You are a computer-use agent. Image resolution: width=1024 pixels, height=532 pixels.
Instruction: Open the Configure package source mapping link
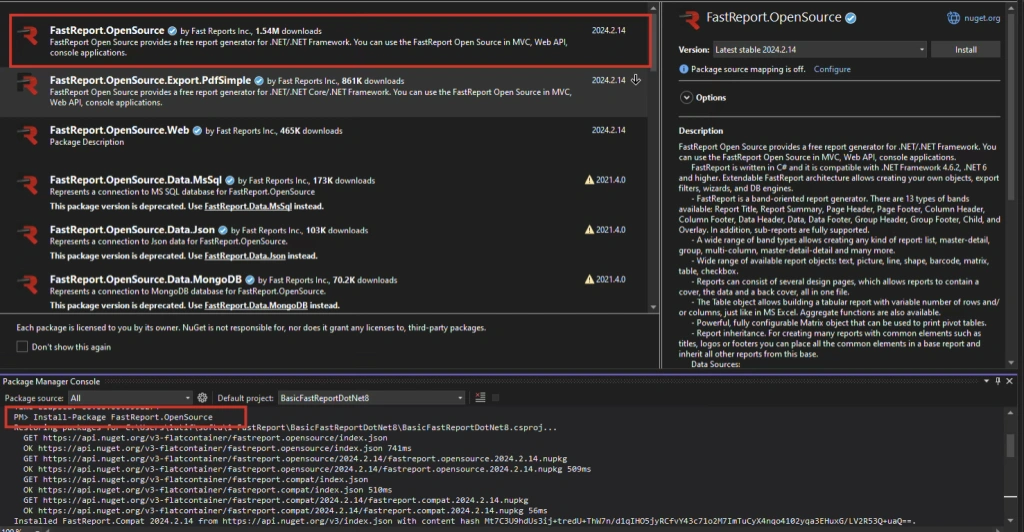tap(832, 69)
